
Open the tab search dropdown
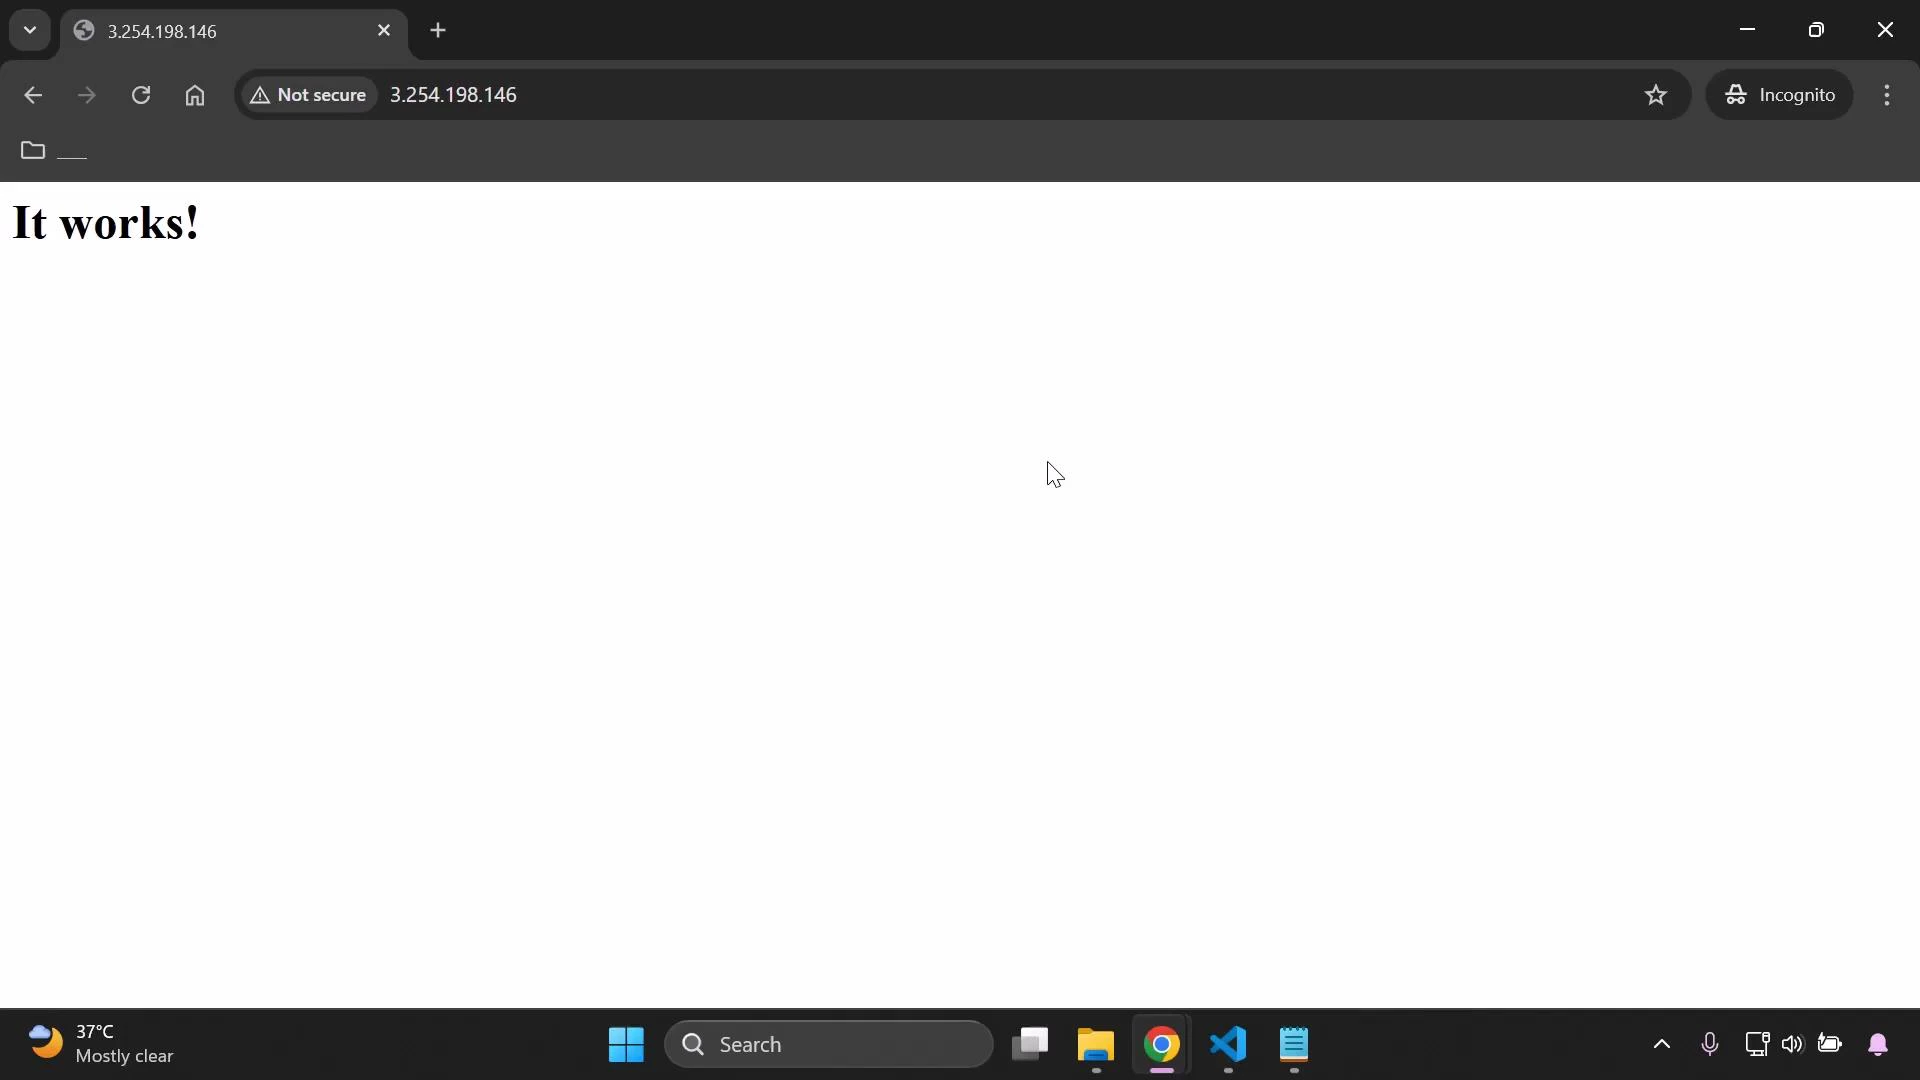(29, 30)
